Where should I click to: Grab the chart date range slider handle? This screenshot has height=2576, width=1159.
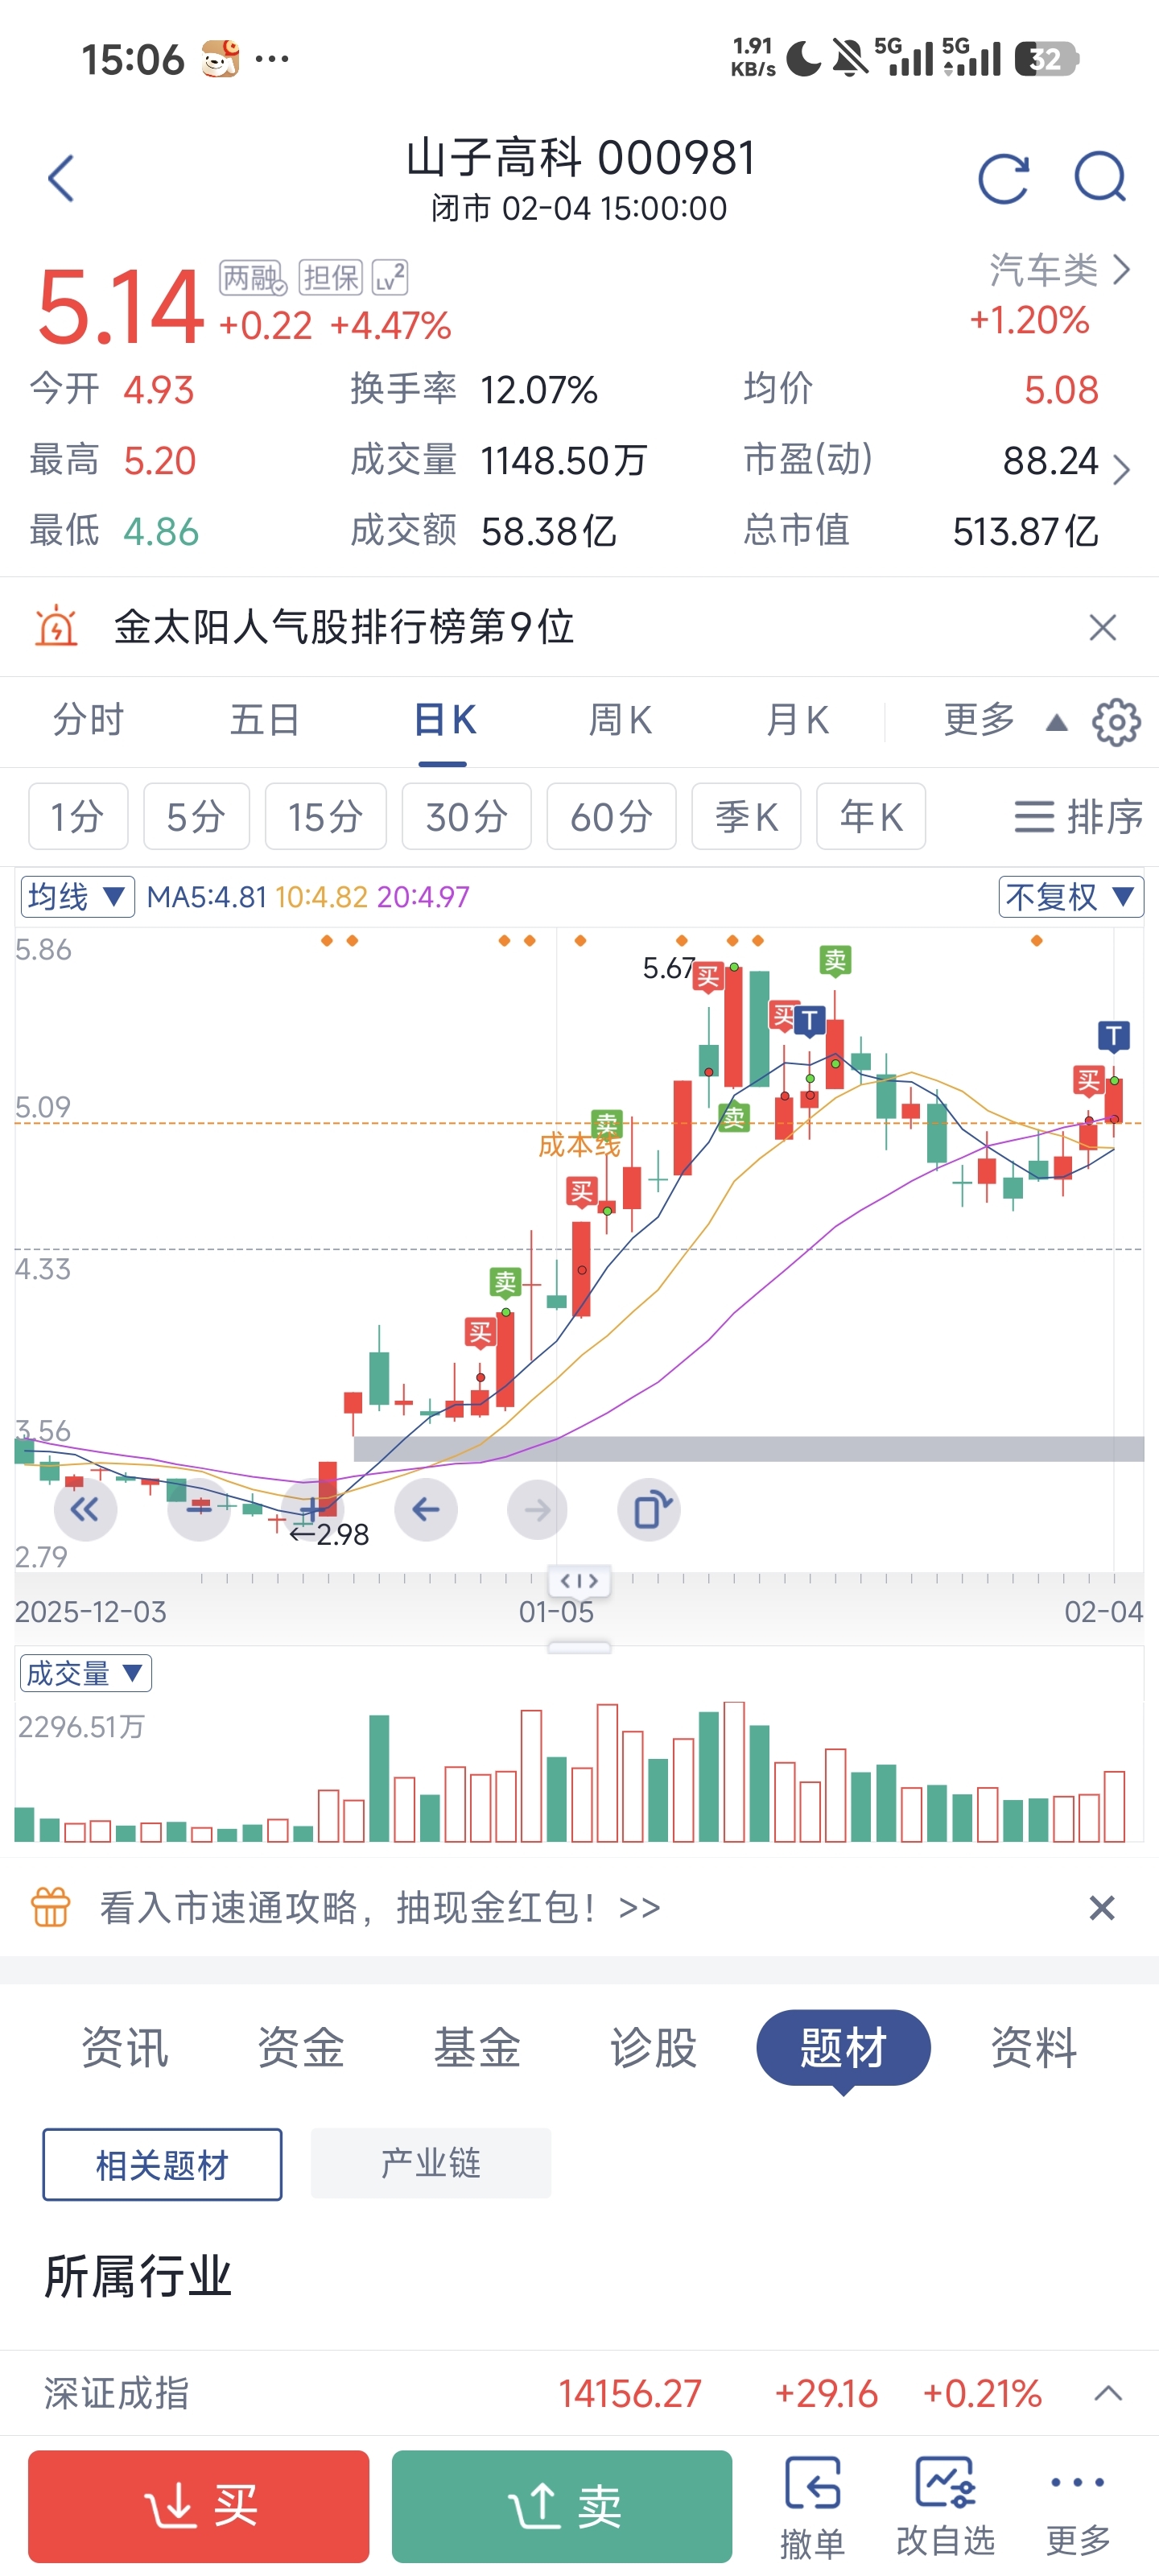(x=580, y=1581)
